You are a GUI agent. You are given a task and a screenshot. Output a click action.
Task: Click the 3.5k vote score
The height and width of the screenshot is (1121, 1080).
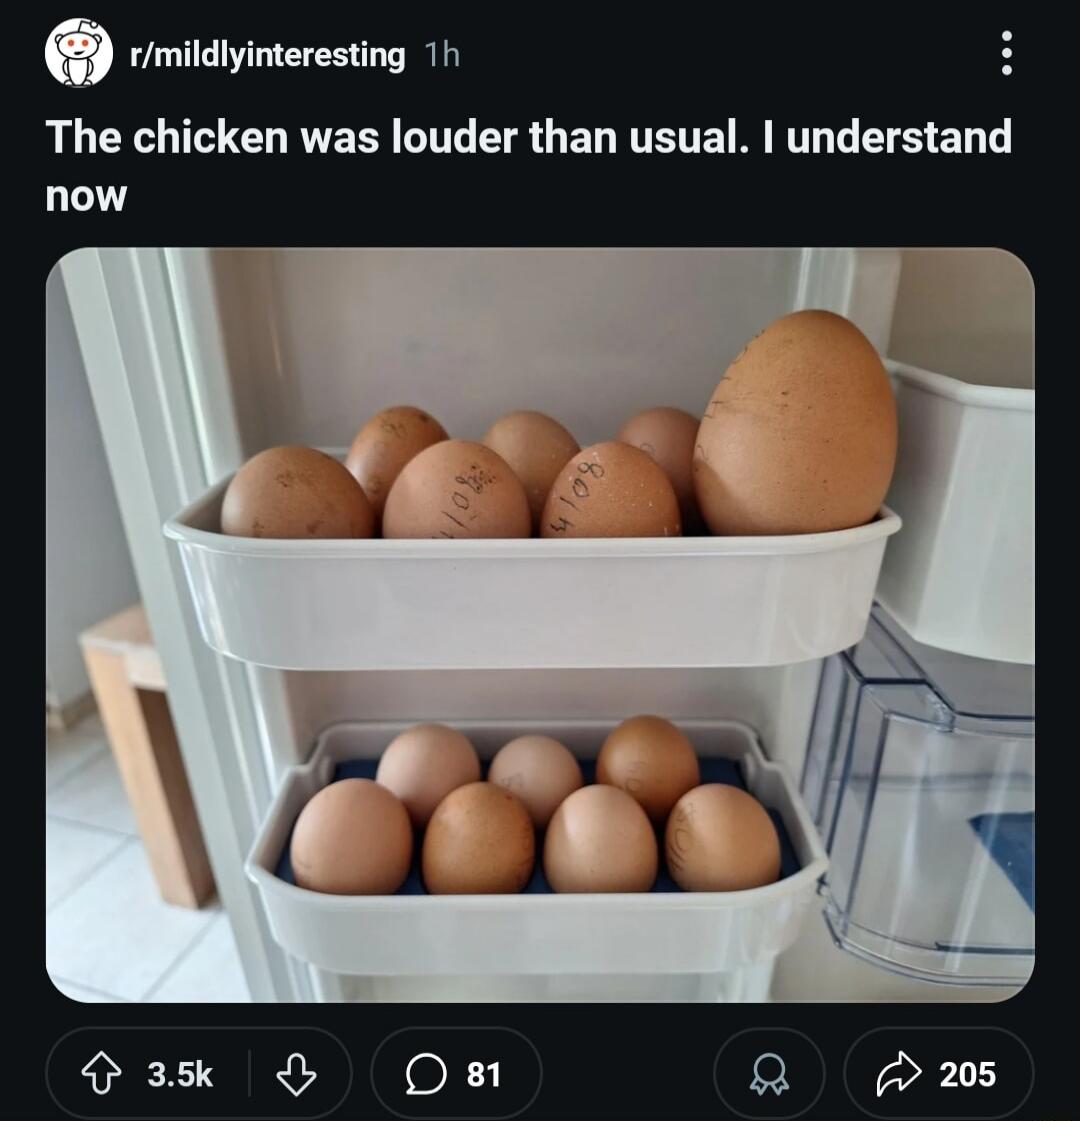(180, 1075)
